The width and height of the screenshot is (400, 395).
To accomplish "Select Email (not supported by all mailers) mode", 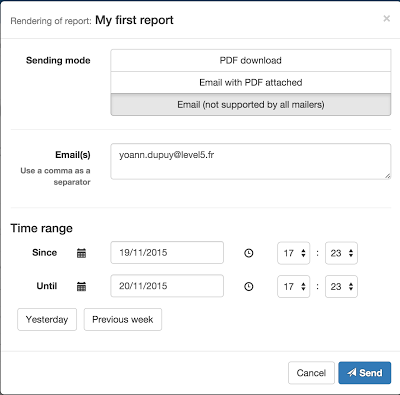I will pos(251,105).
